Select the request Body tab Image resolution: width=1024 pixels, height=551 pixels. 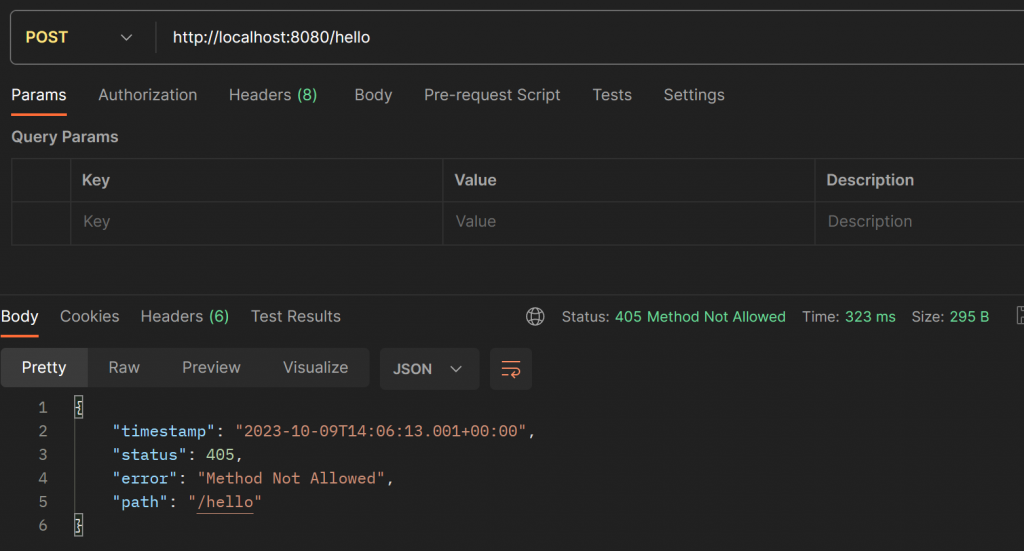point(373,95)
